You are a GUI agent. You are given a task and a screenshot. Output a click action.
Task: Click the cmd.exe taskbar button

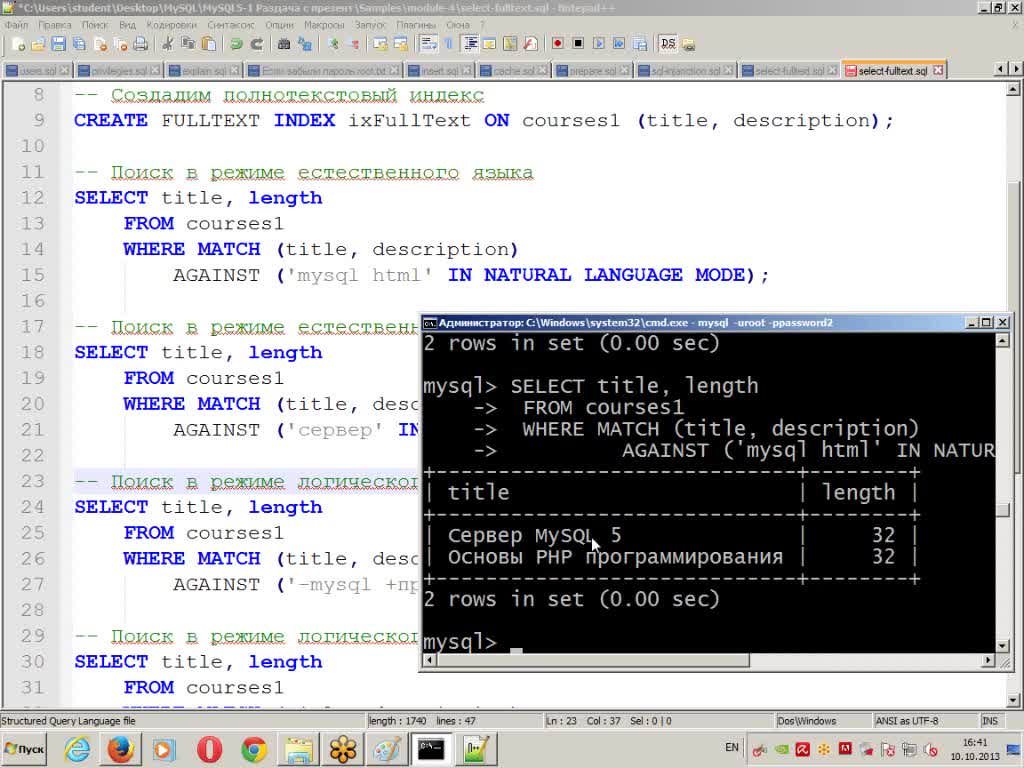[x=431, y=750]
